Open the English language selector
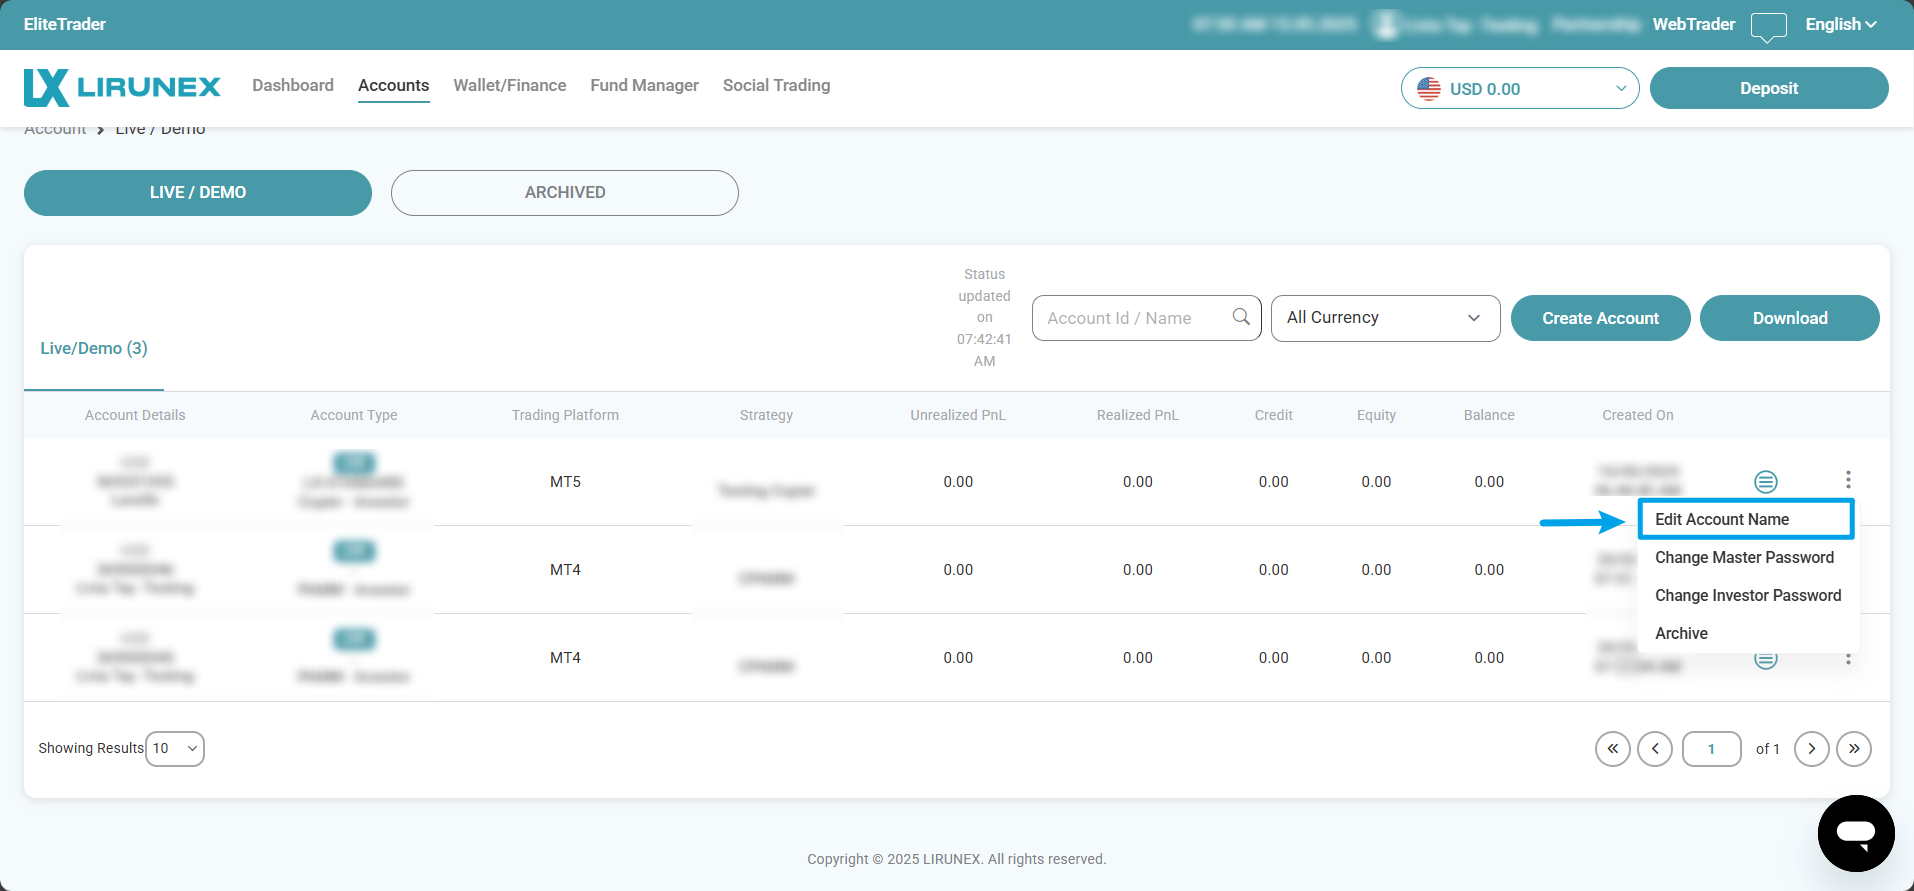This screenshot has width=1914, height=891. (1840, 25)
